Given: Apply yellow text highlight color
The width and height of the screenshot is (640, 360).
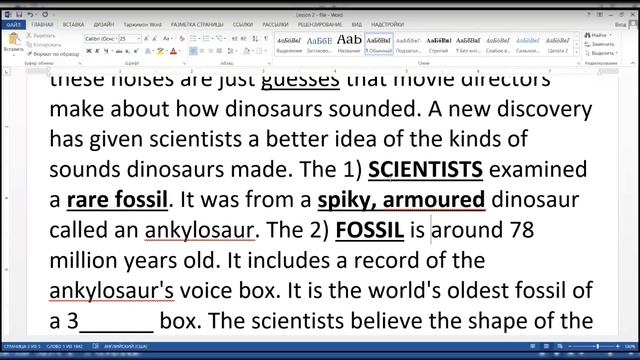Looking at the screenshot, I should [160, 51].
